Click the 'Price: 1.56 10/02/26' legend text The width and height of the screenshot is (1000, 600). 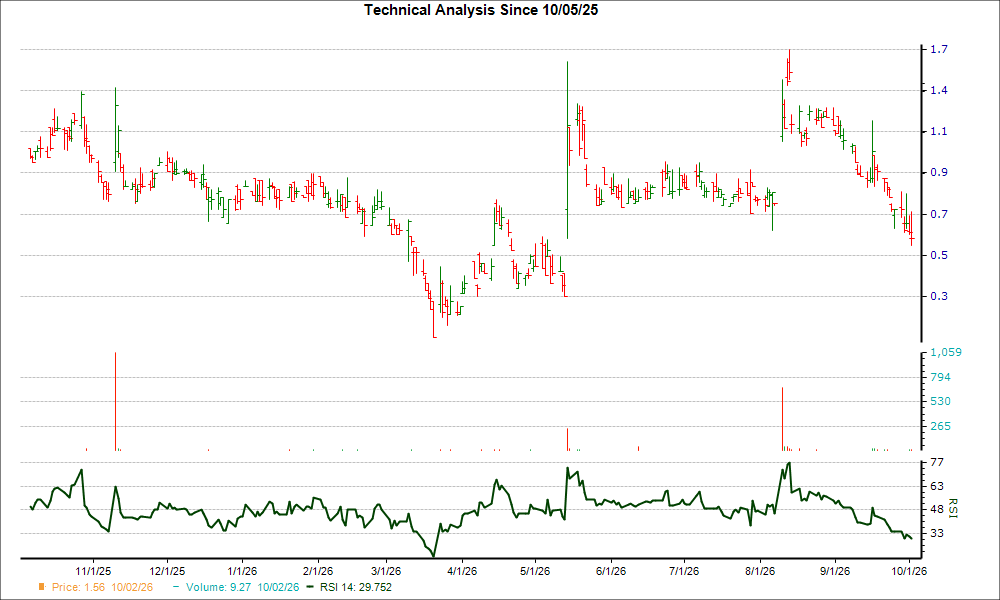(x=102, y=587)
